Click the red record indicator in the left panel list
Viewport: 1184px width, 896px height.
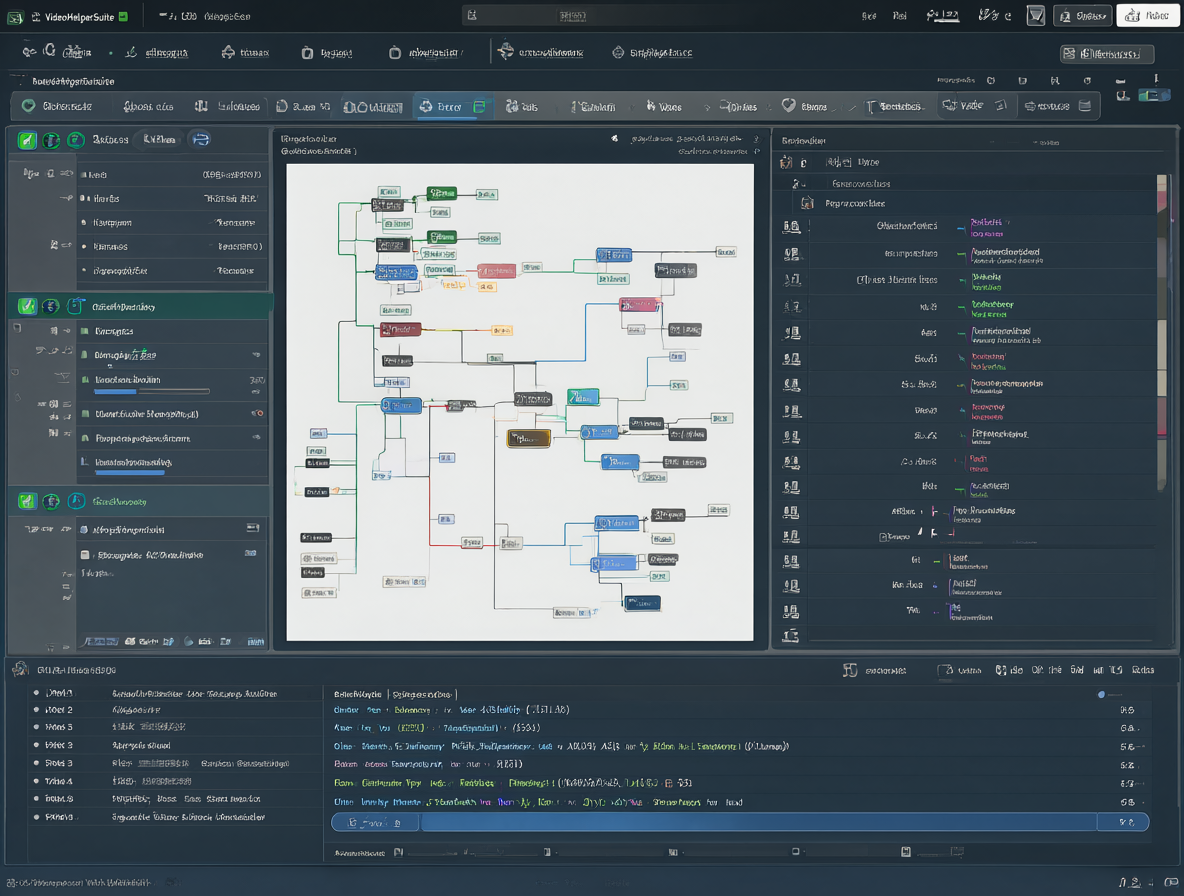click(258, 414)
